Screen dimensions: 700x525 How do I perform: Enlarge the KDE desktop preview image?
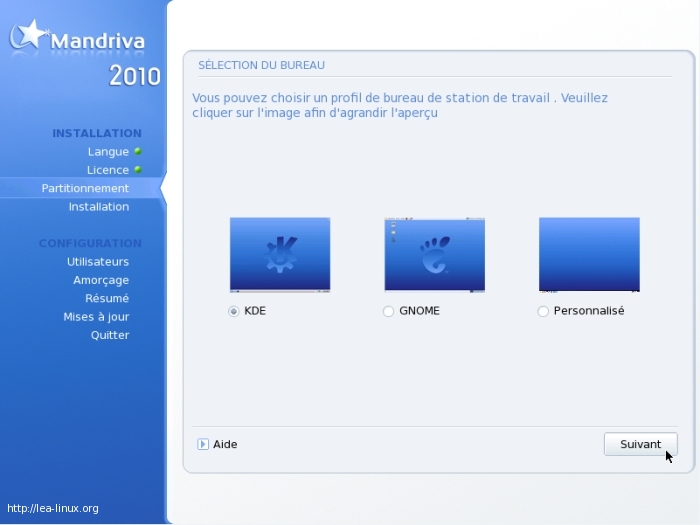point(280,255)
